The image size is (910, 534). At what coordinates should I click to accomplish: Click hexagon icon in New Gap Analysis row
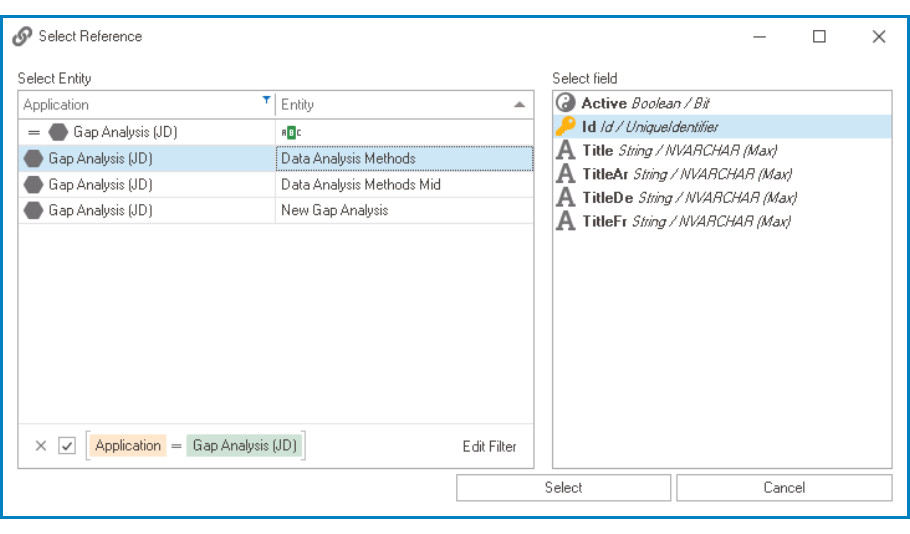tap(34, 210)
